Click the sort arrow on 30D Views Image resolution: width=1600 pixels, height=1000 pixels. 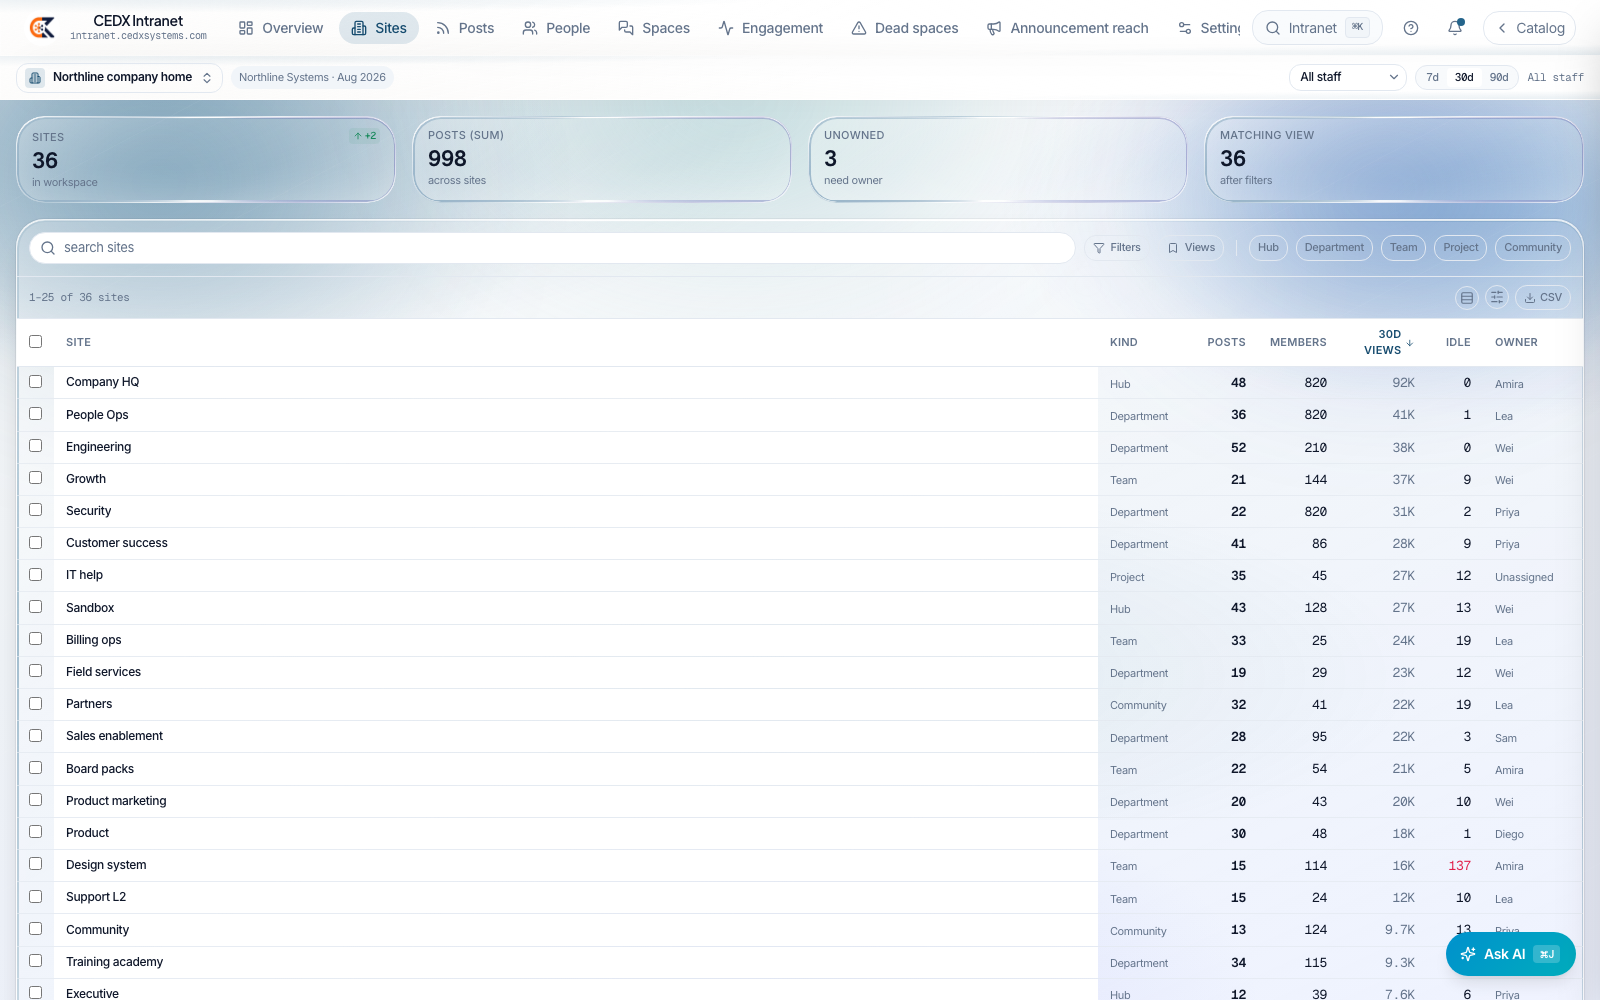pyautogui.click(x=1410, y=343)
